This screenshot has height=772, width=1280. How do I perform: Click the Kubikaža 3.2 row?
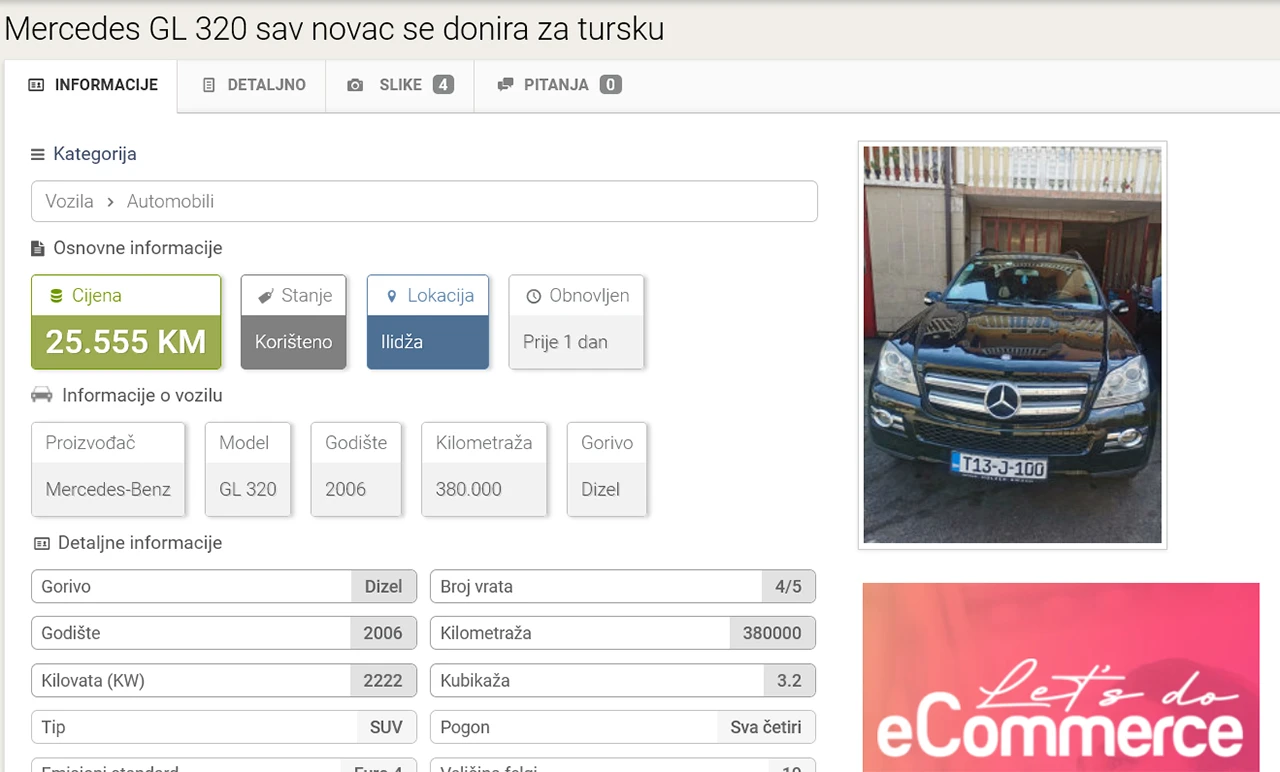(623, 680)
